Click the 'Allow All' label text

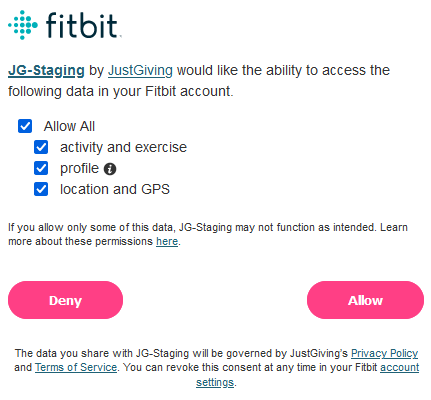click(69, 126)
